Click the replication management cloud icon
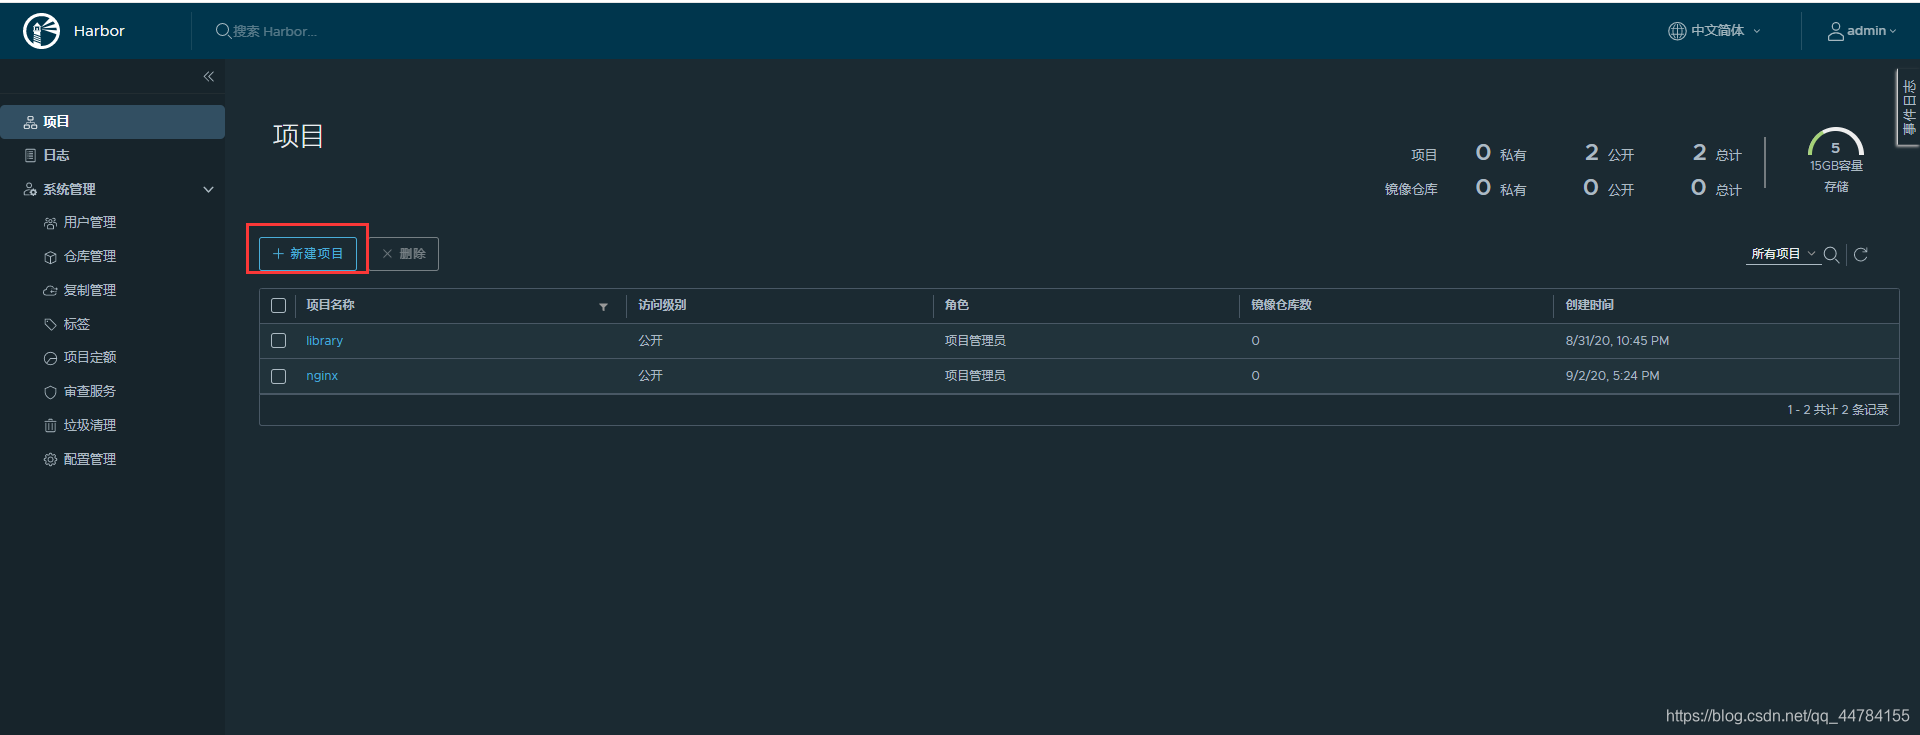The image size is (1920, 735). point(50,291)
